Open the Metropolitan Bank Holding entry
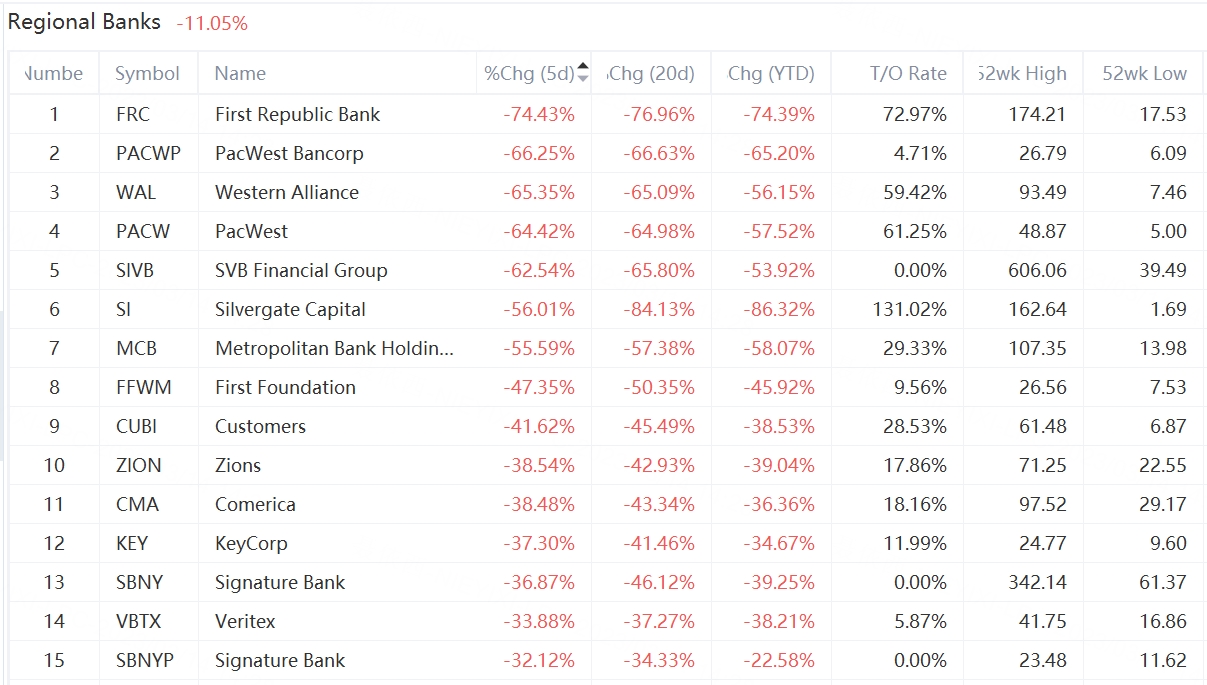 pyautogui.click(x=334, y=348)
